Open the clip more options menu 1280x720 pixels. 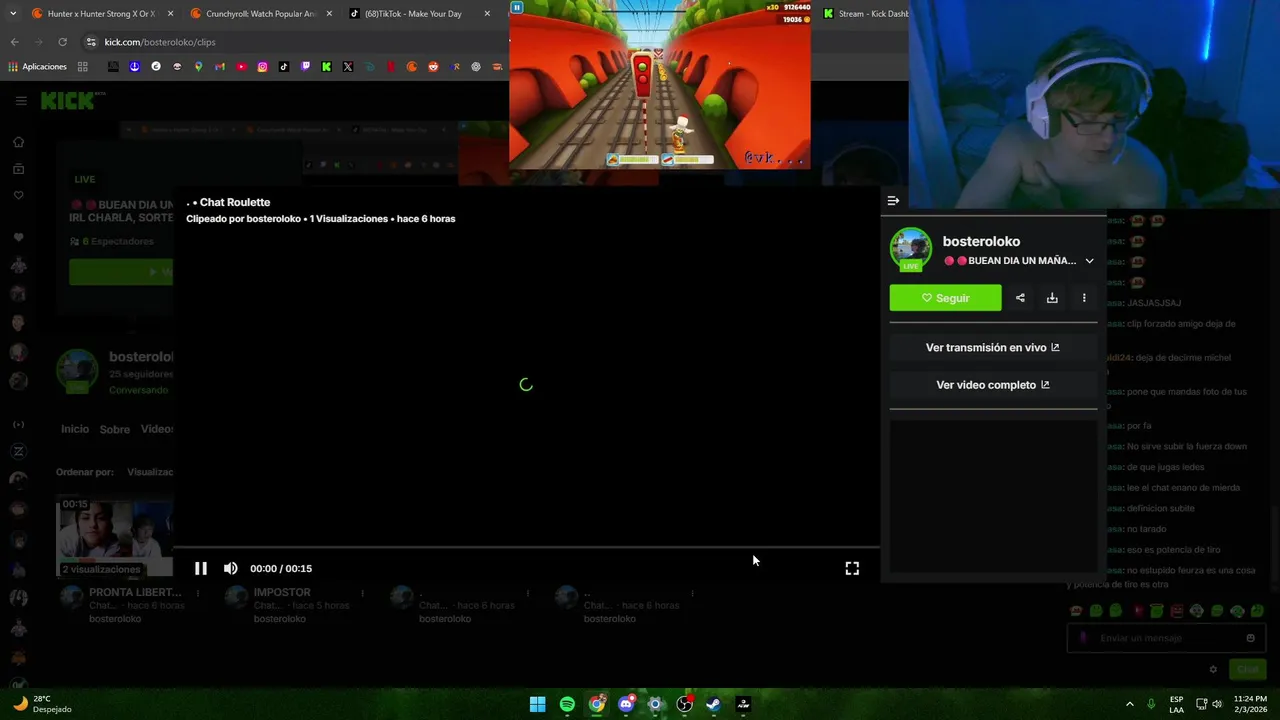pos(1084,298)
